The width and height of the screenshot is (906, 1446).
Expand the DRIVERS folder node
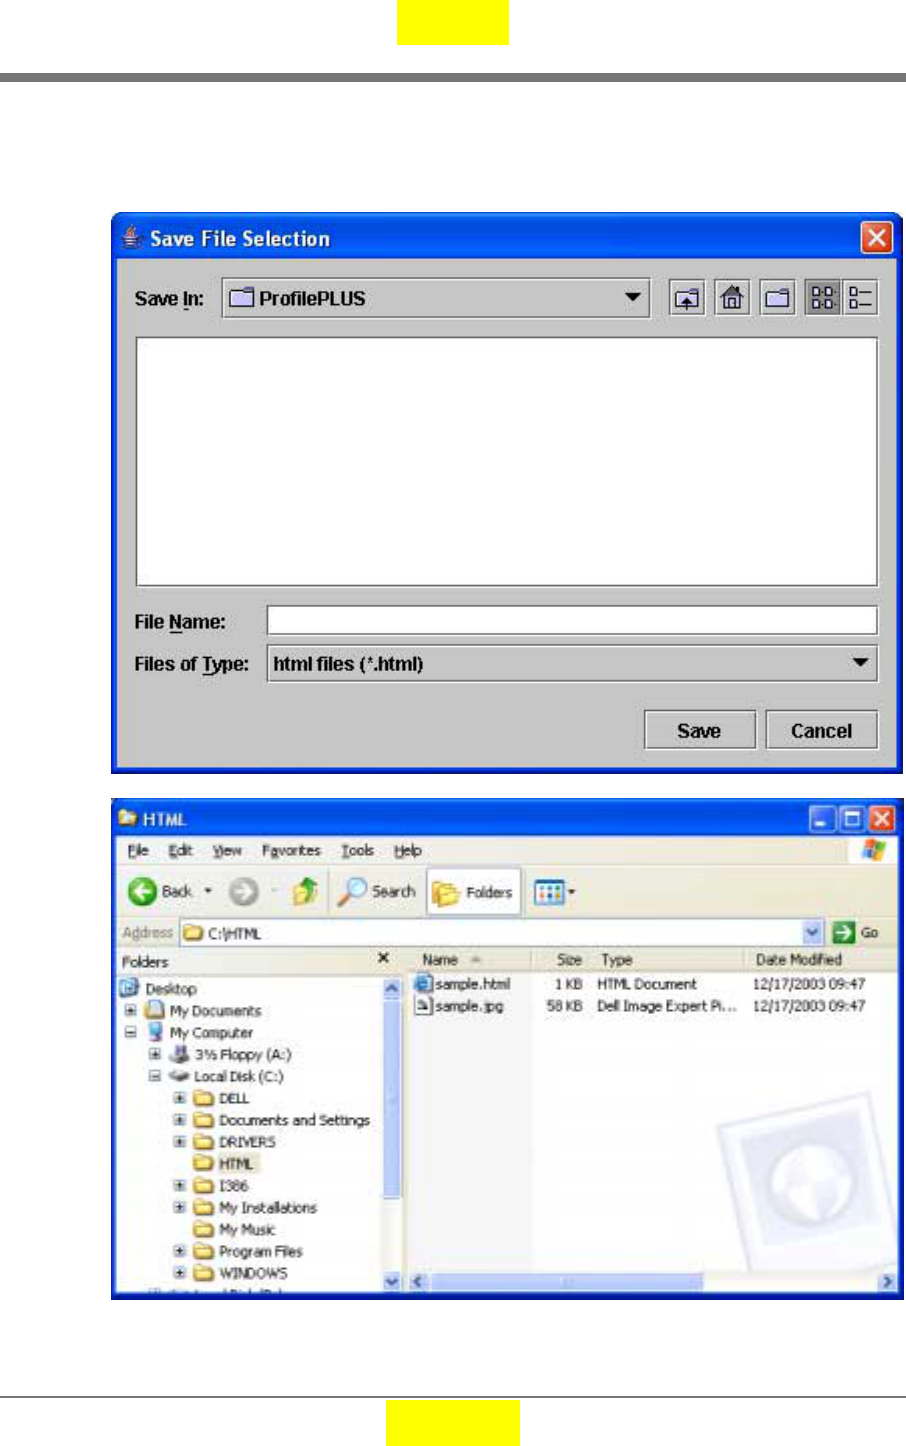pos(179,1142)
